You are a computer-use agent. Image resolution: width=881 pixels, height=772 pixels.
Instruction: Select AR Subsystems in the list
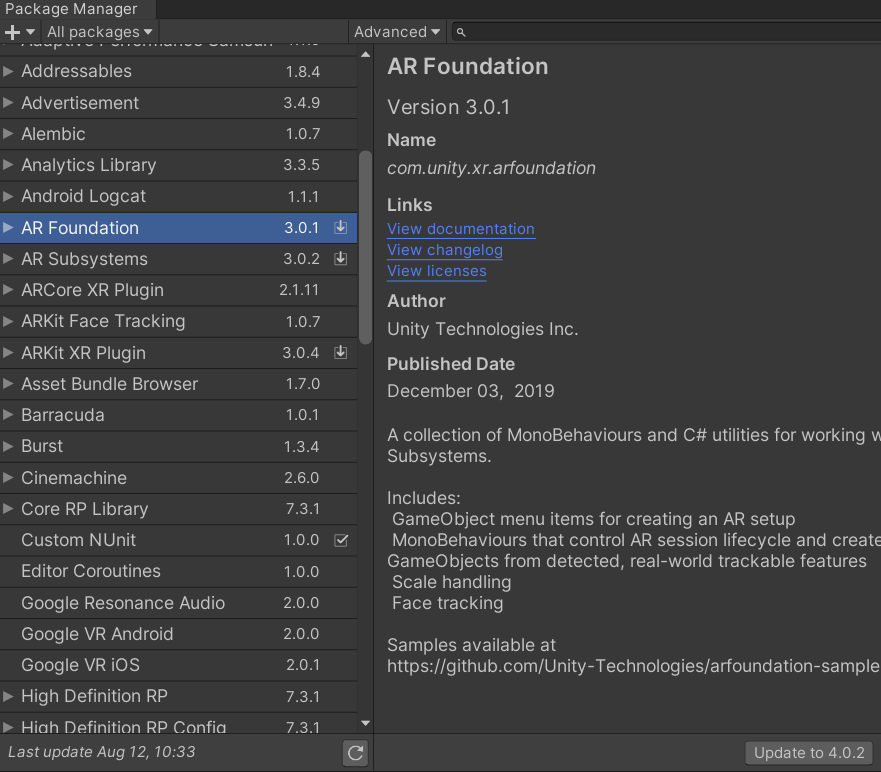tap(84, 258)
